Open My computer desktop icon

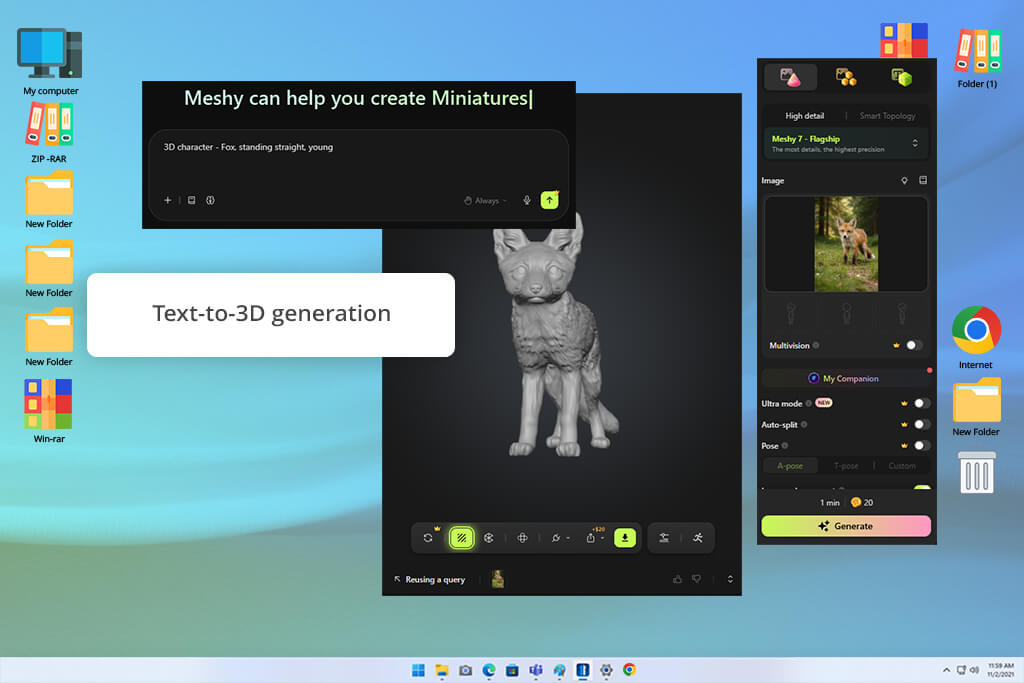pyautogui.click(x=50, y=62)
